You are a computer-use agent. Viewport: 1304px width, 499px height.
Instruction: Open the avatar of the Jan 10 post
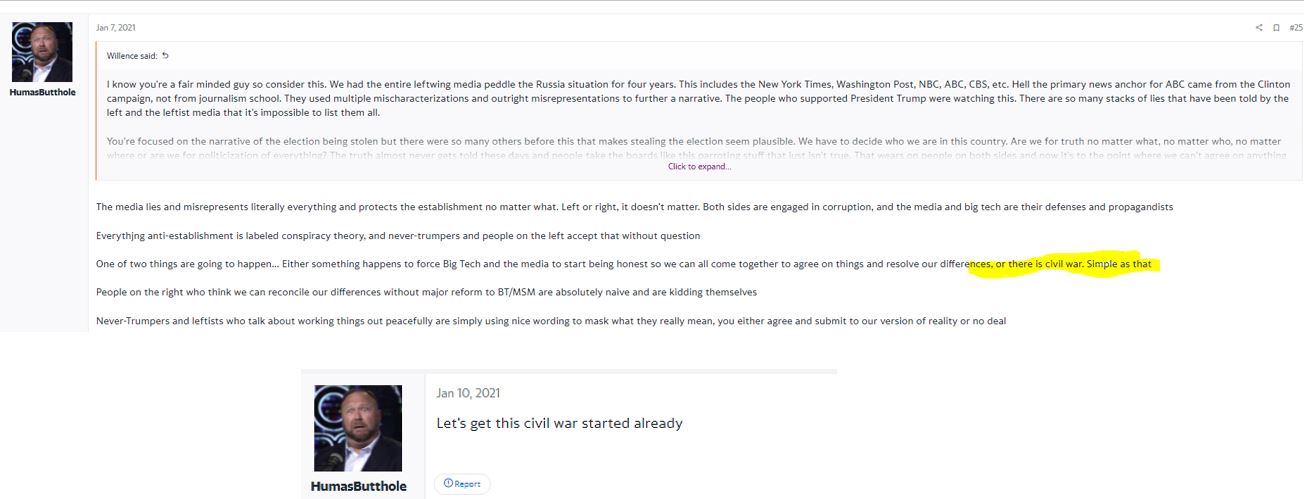[358, 428]
